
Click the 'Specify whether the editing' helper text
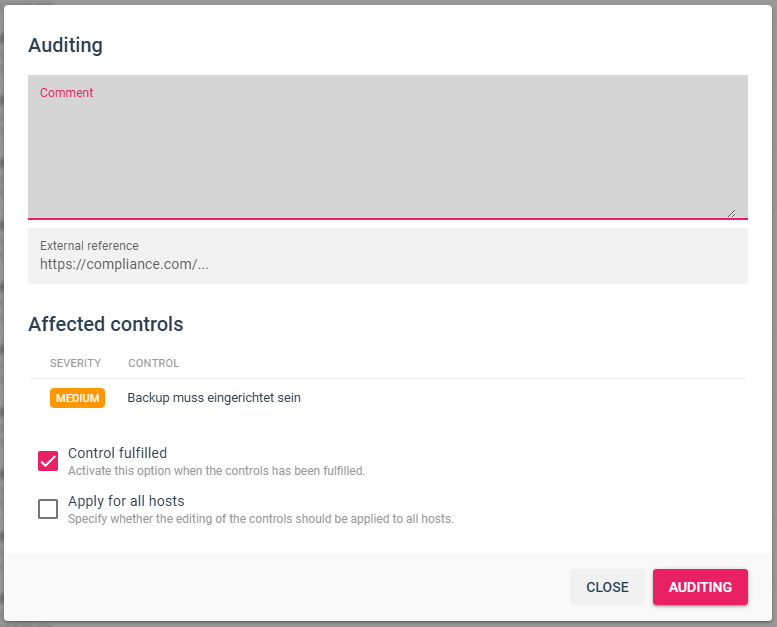pos(260,519)
